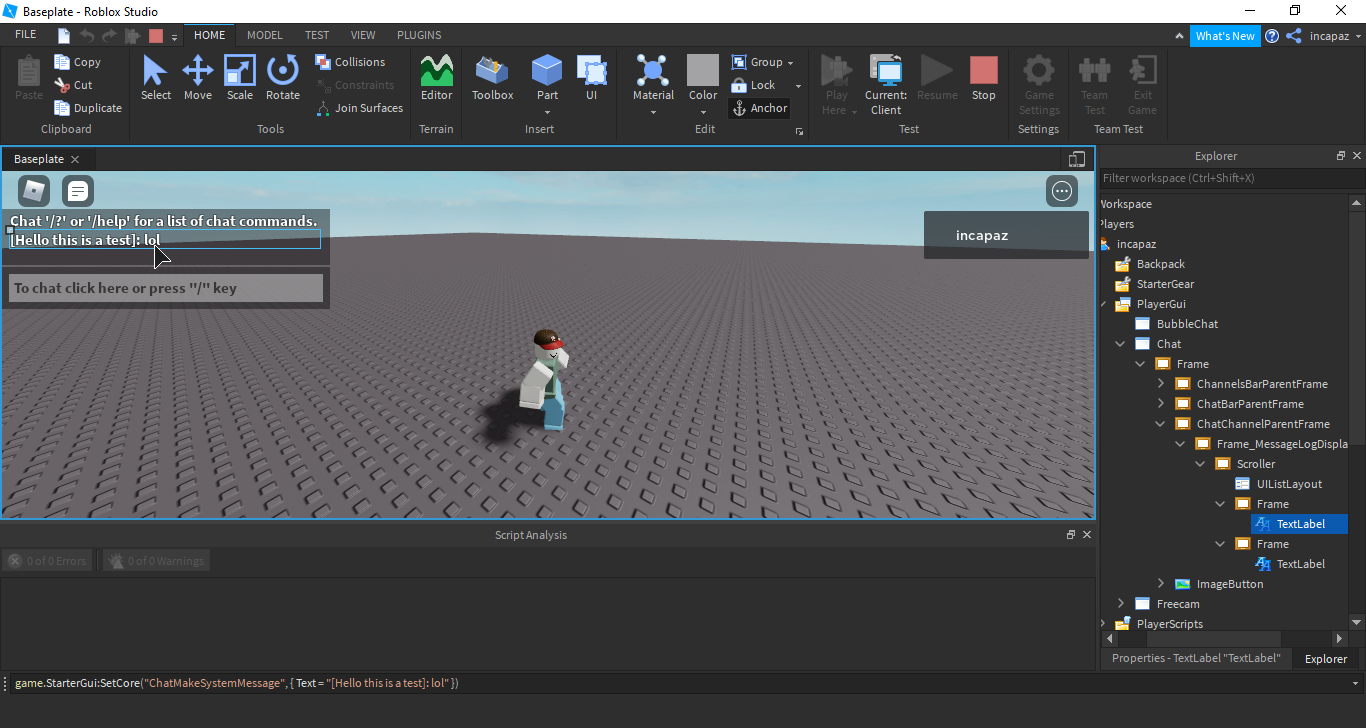Click the Duplicate button
This screenshot has height=728, width=1366.
[88, 108]
